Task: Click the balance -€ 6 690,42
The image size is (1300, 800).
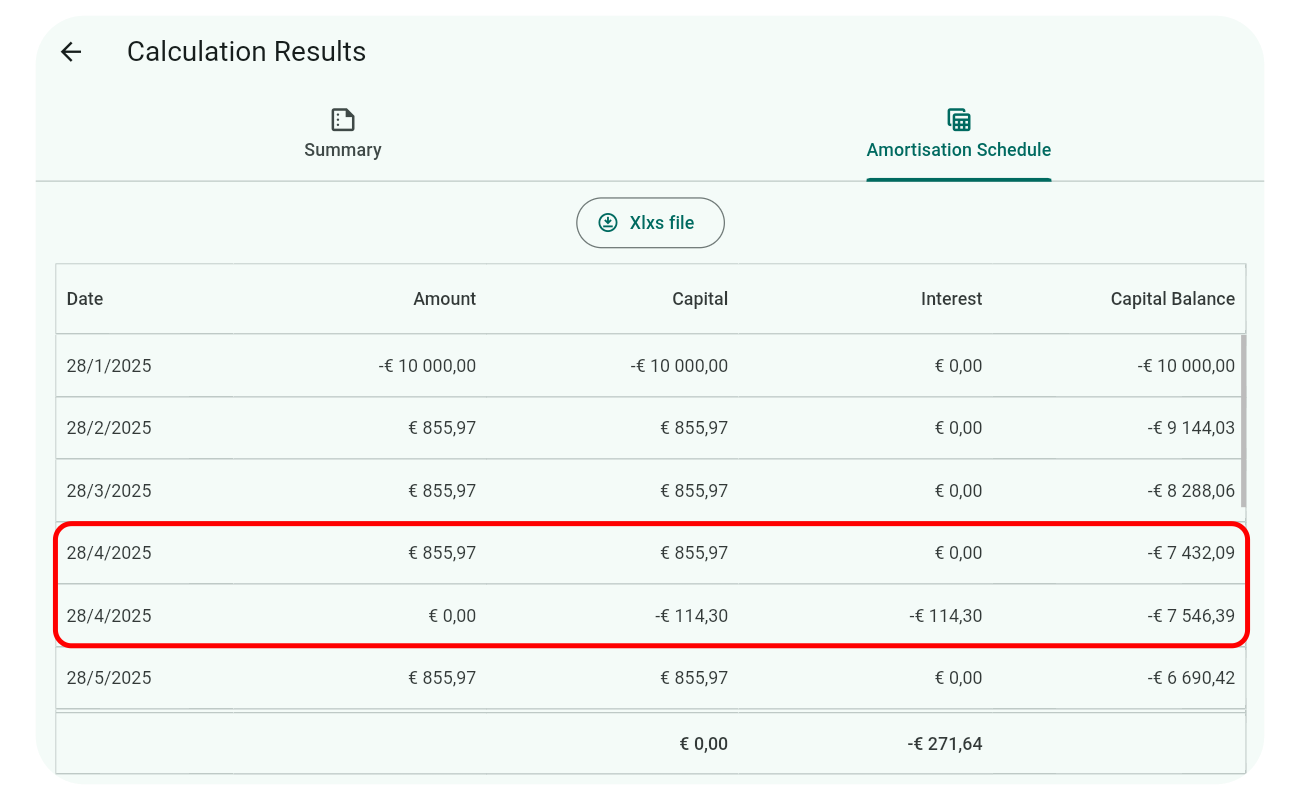Action: (1191, 678)
